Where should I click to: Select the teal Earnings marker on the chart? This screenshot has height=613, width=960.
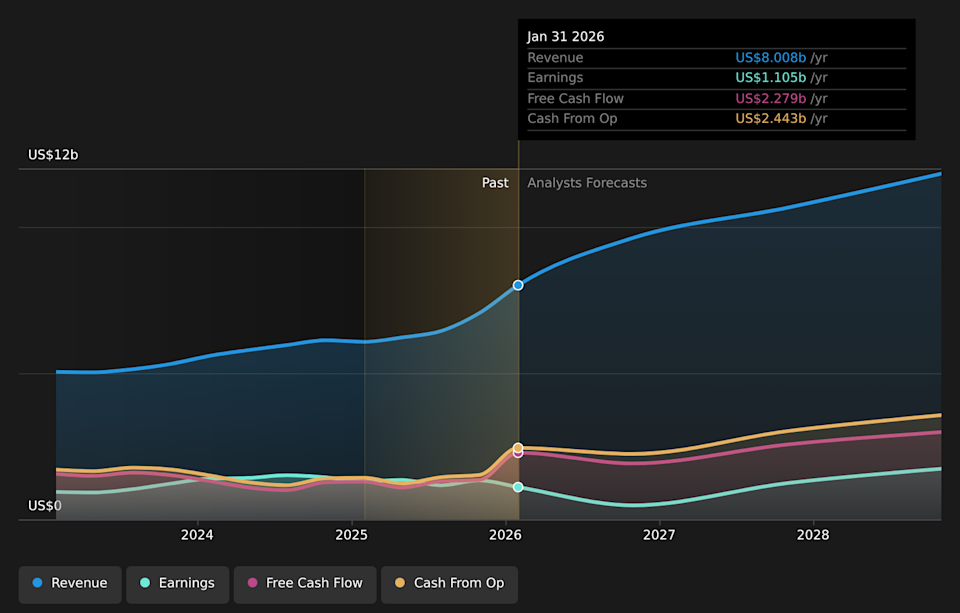tap(518, 487)
